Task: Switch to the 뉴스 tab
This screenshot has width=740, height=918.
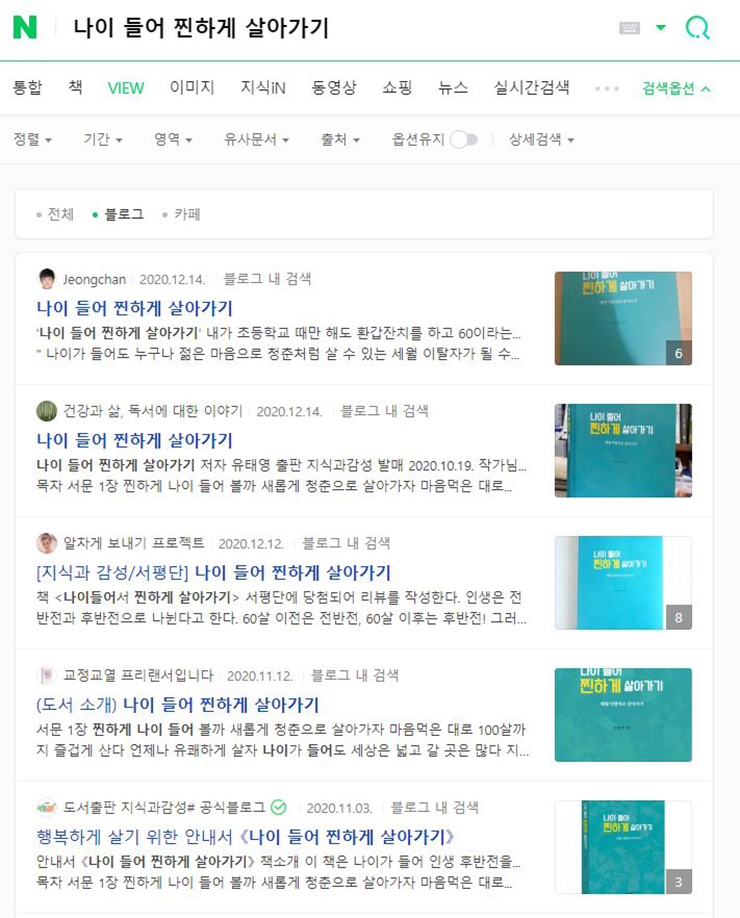Action: (453, 88)
